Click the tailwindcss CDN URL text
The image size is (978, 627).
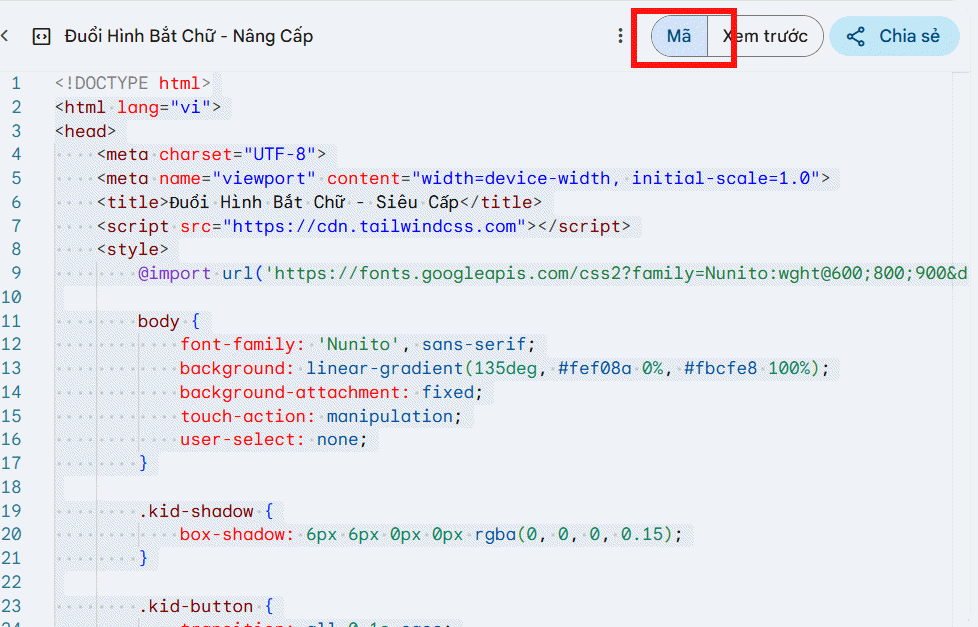pyautogui.click(x=374, y=226)
